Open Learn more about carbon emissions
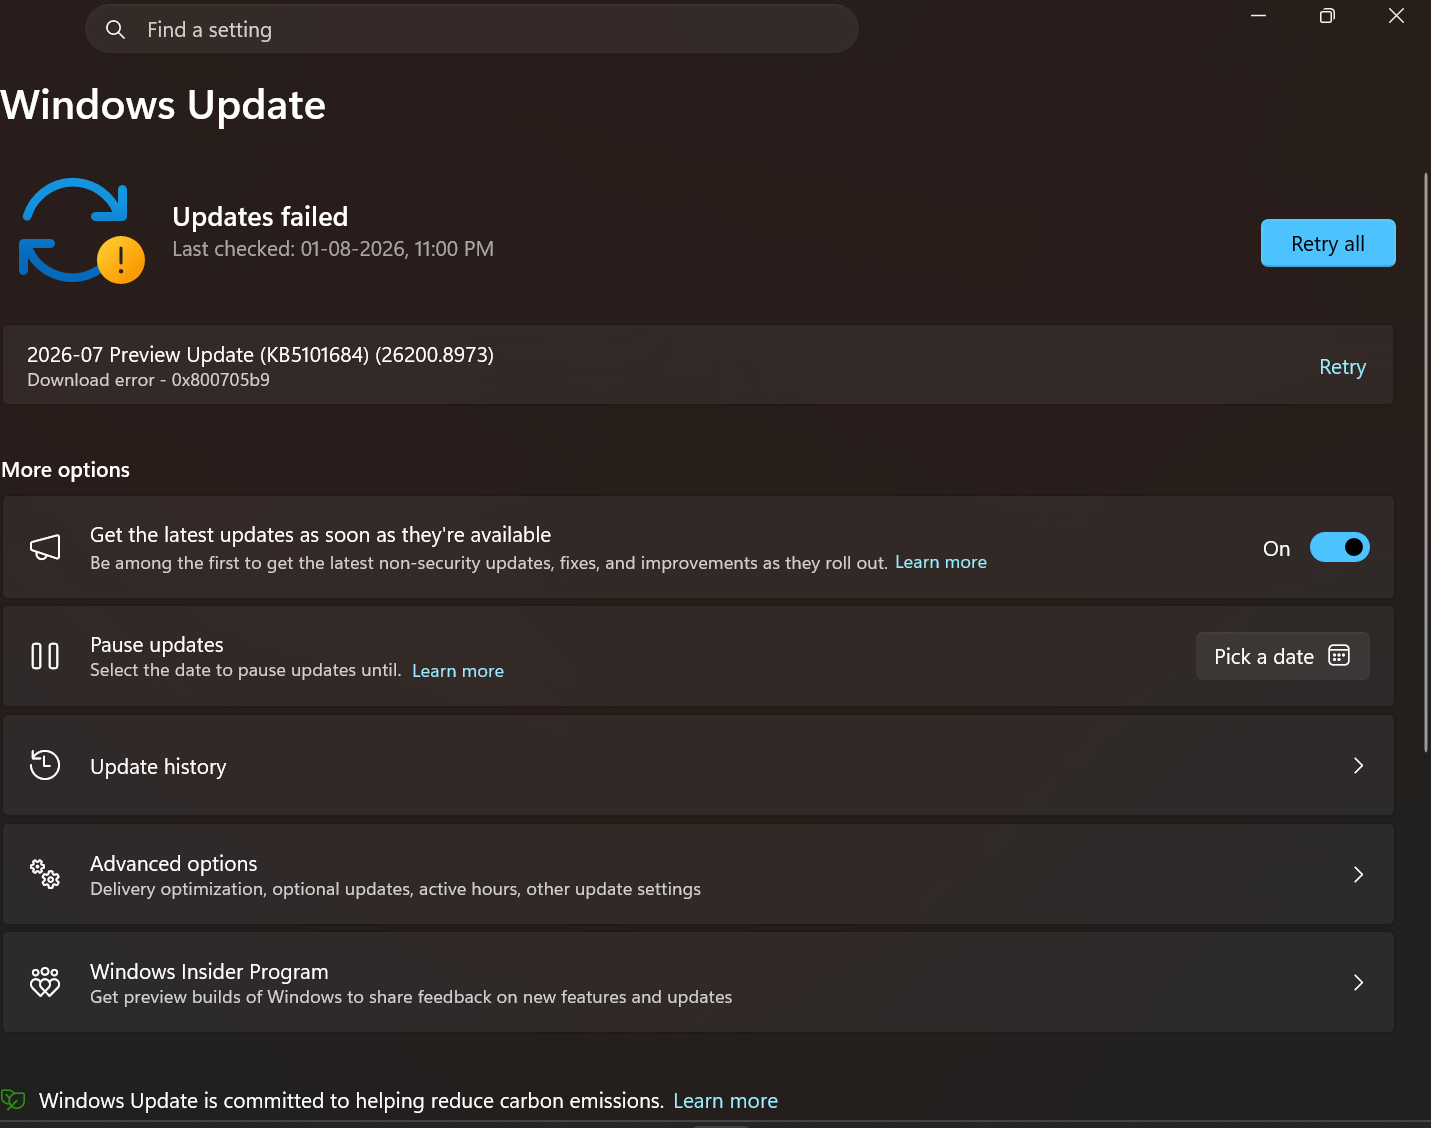 pos(725,1101)
